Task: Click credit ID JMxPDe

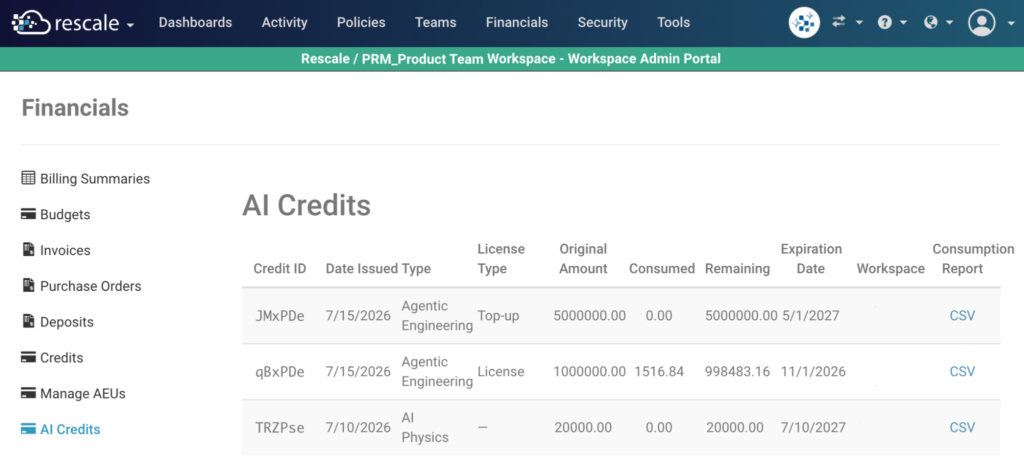Action: (x=280, y=316)
